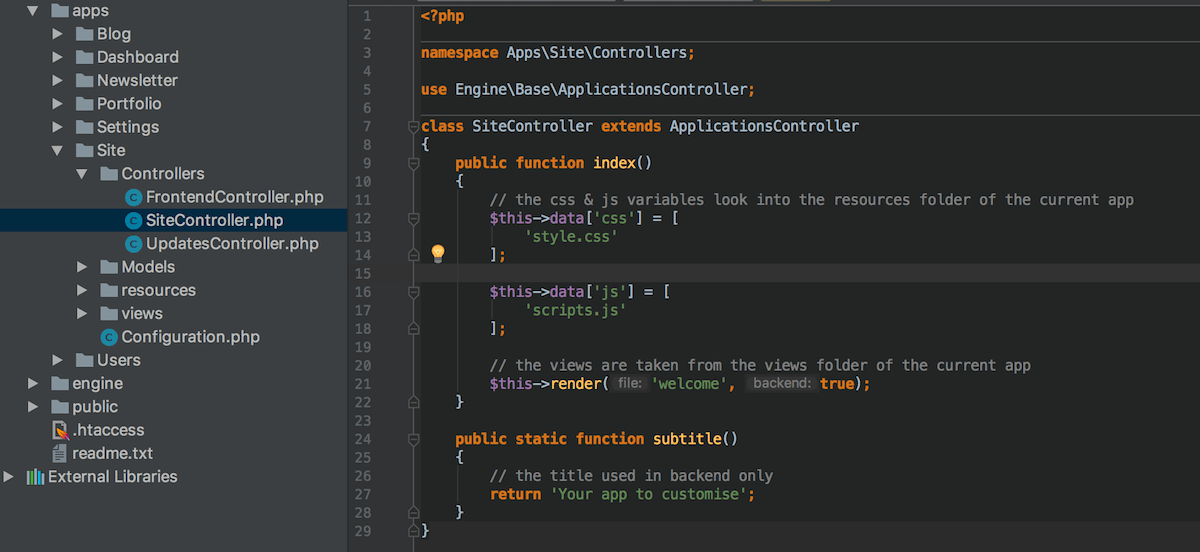Click the 'scripts.js' string
Screen dimensions: 1200x552
[x=575, y=310]
